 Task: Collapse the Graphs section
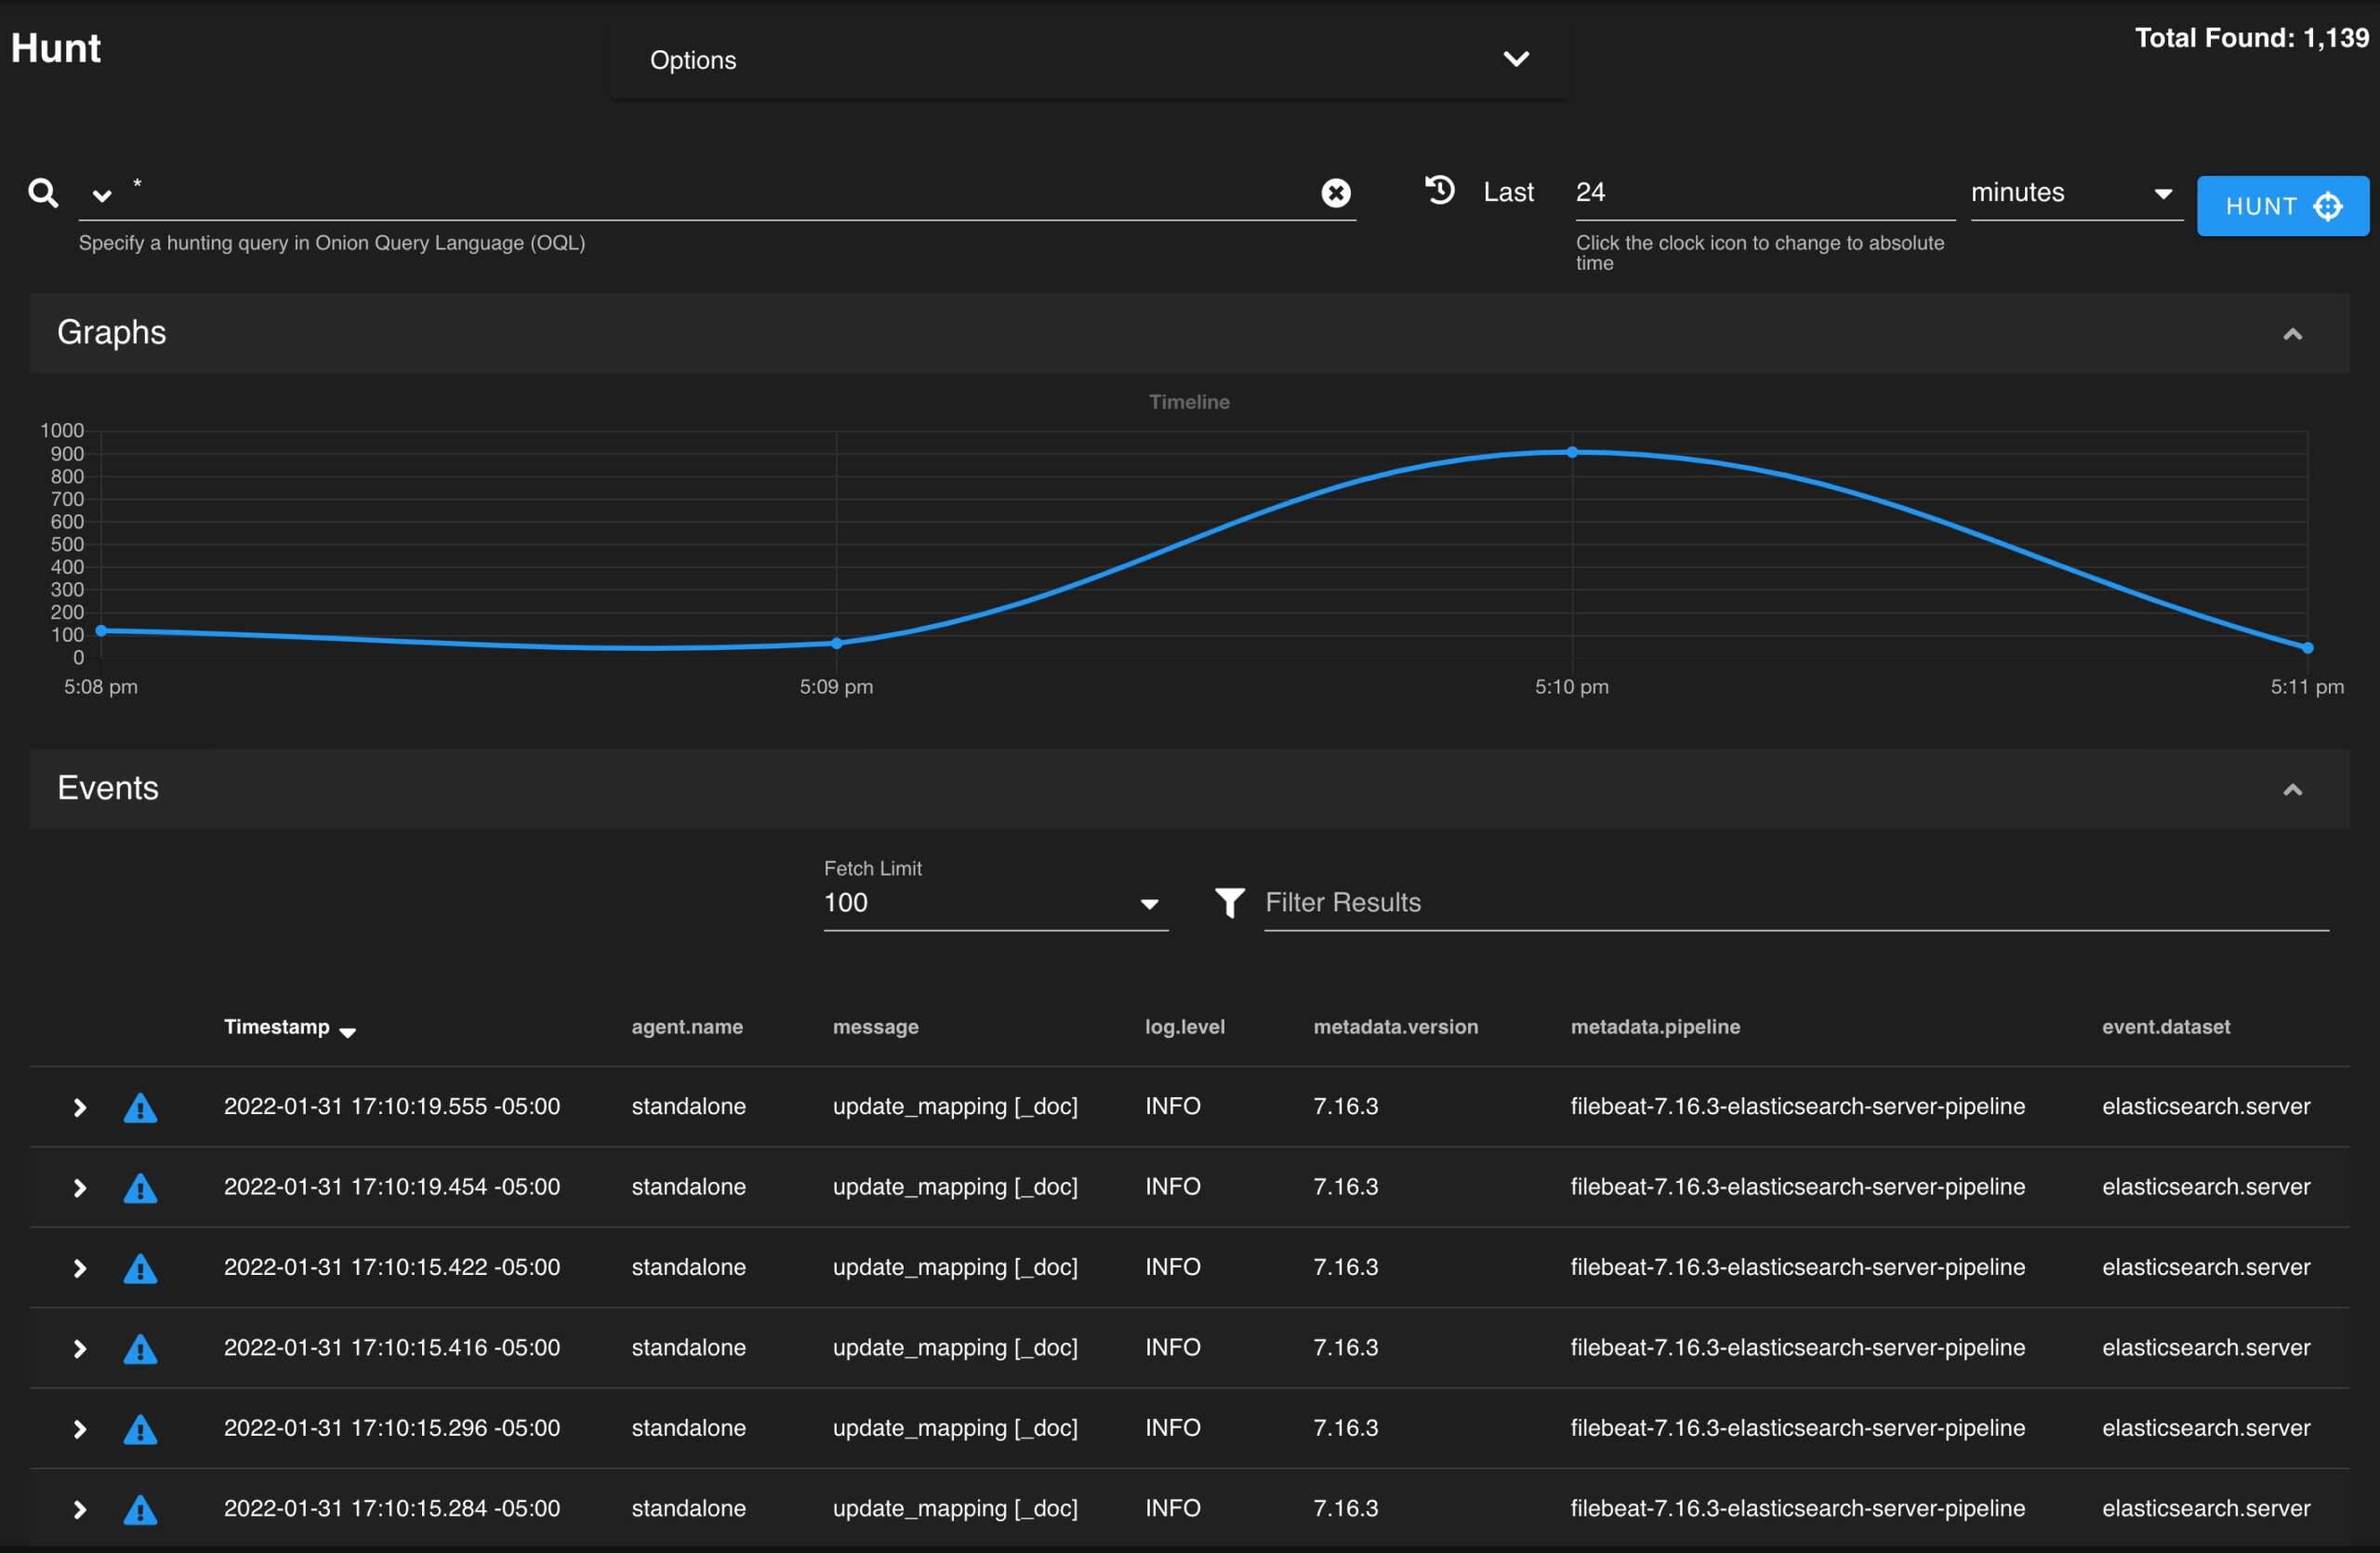(x=2291, y=334)
